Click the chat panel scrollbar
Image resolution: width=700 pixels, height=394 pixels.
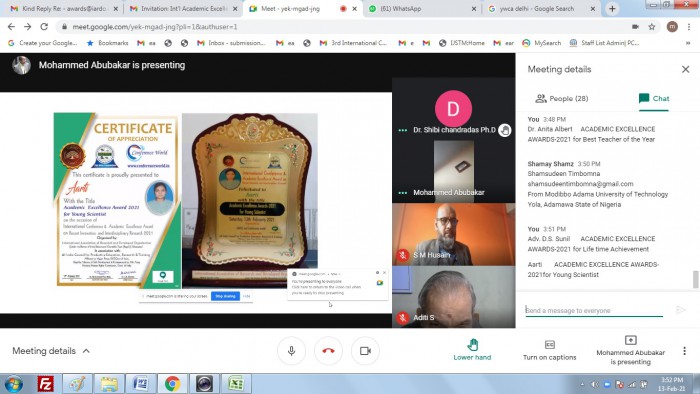tap(696, 280)
